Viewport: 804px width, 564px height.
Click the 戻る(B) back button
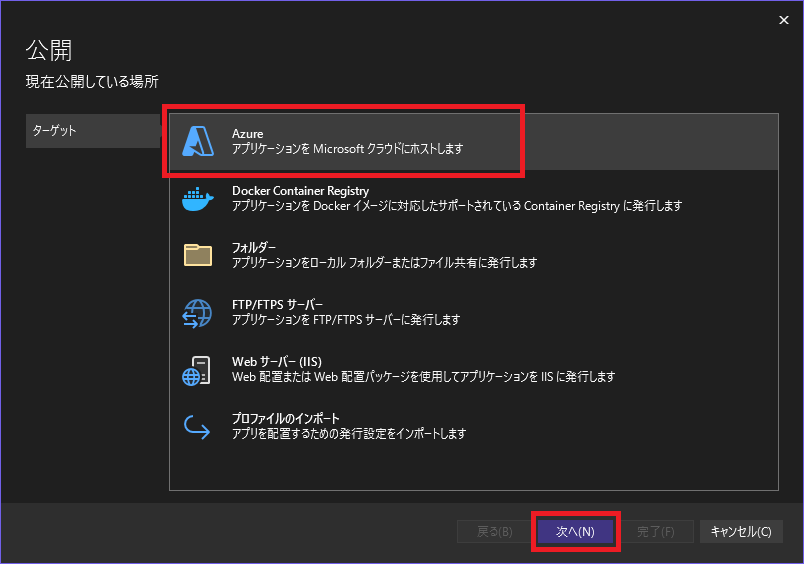(494, 532)
